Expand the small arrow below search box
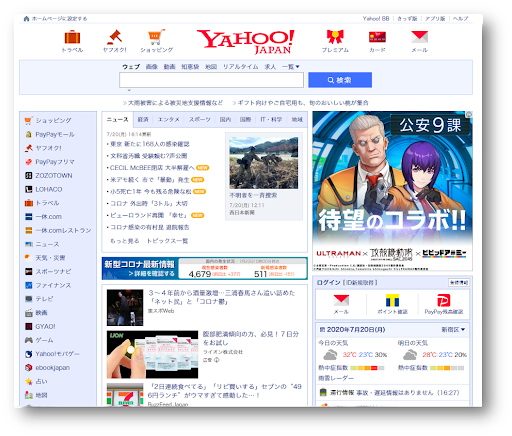512x436 pixels. coord(129,90)
